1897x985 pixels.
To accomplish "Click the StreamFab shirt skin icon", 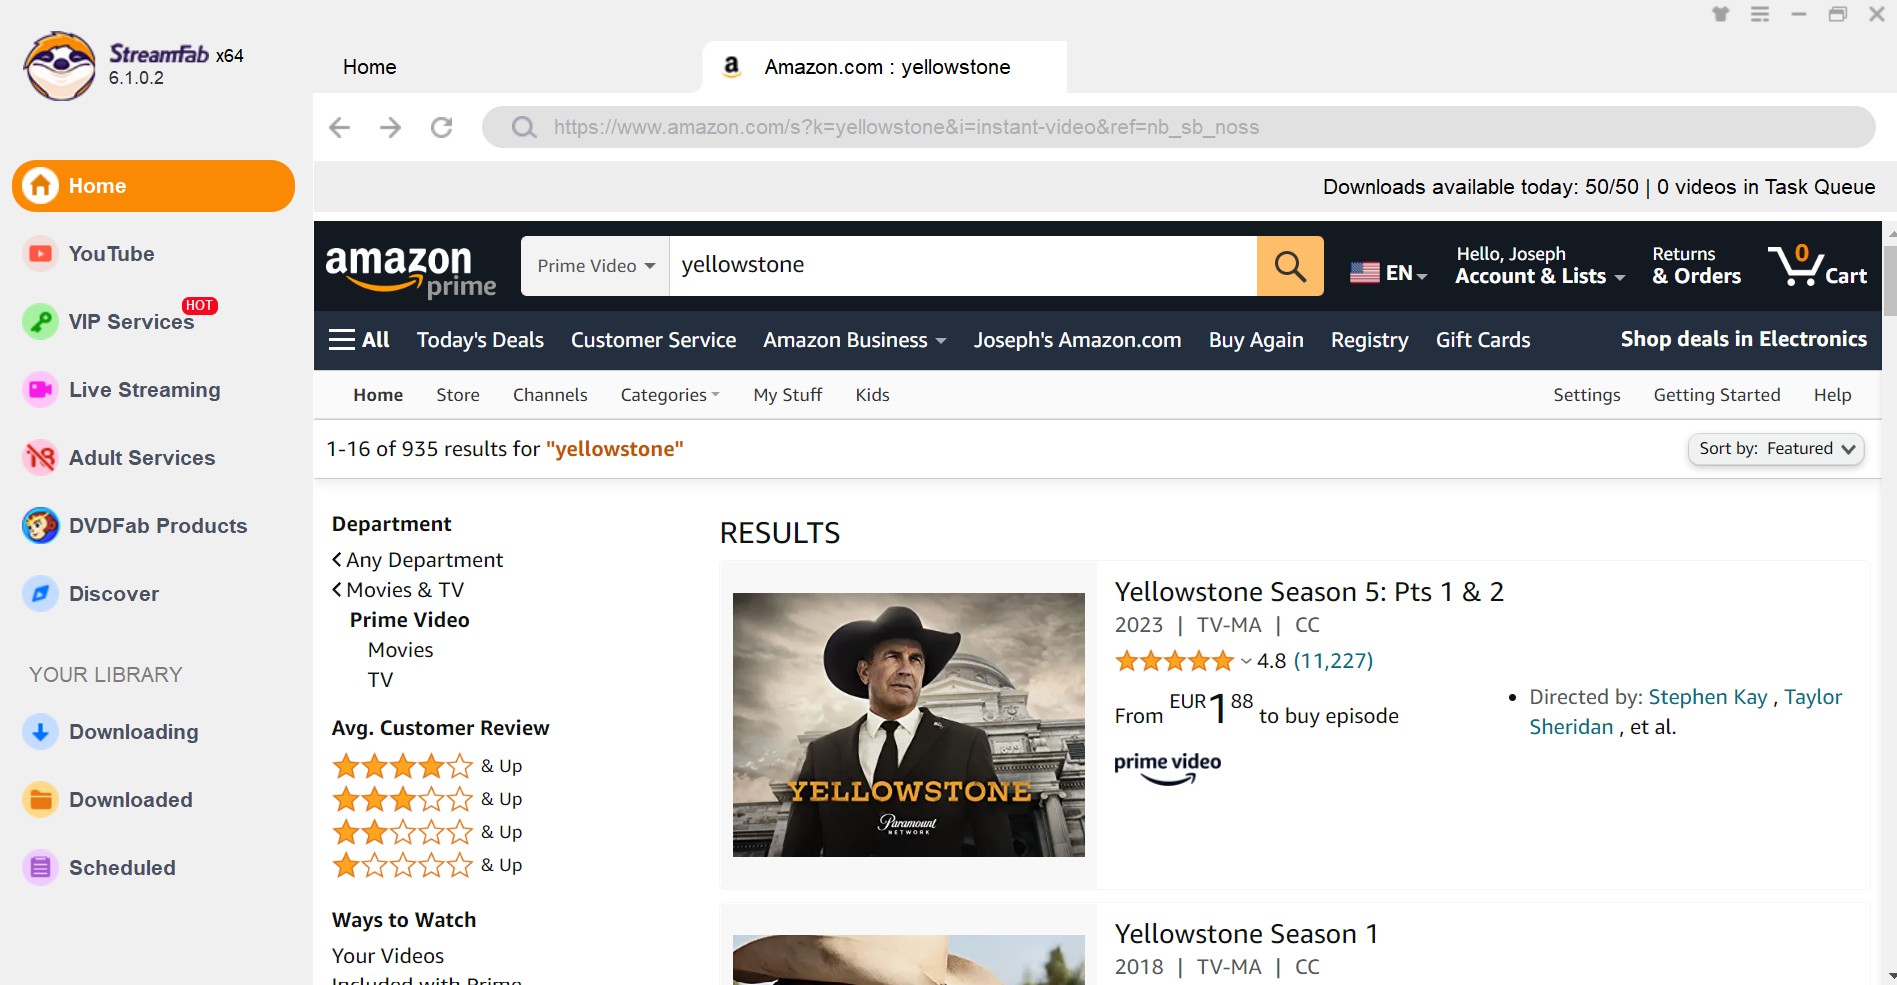I will [x=1721, y=14].
